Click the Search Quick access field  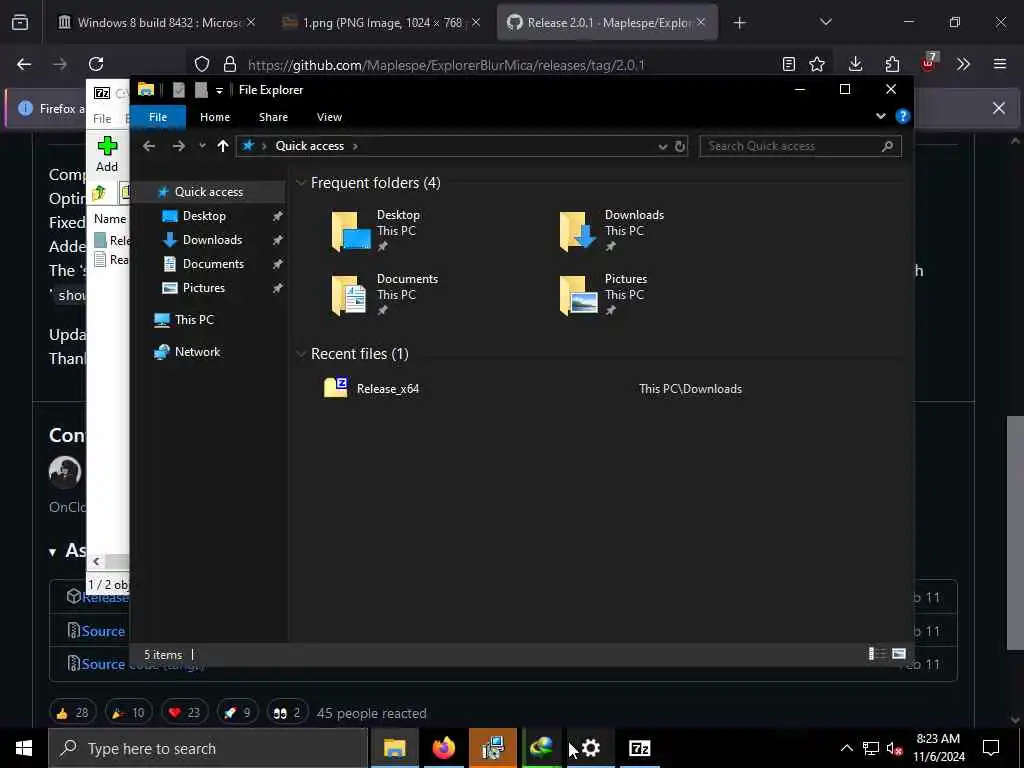coord(800,146)
